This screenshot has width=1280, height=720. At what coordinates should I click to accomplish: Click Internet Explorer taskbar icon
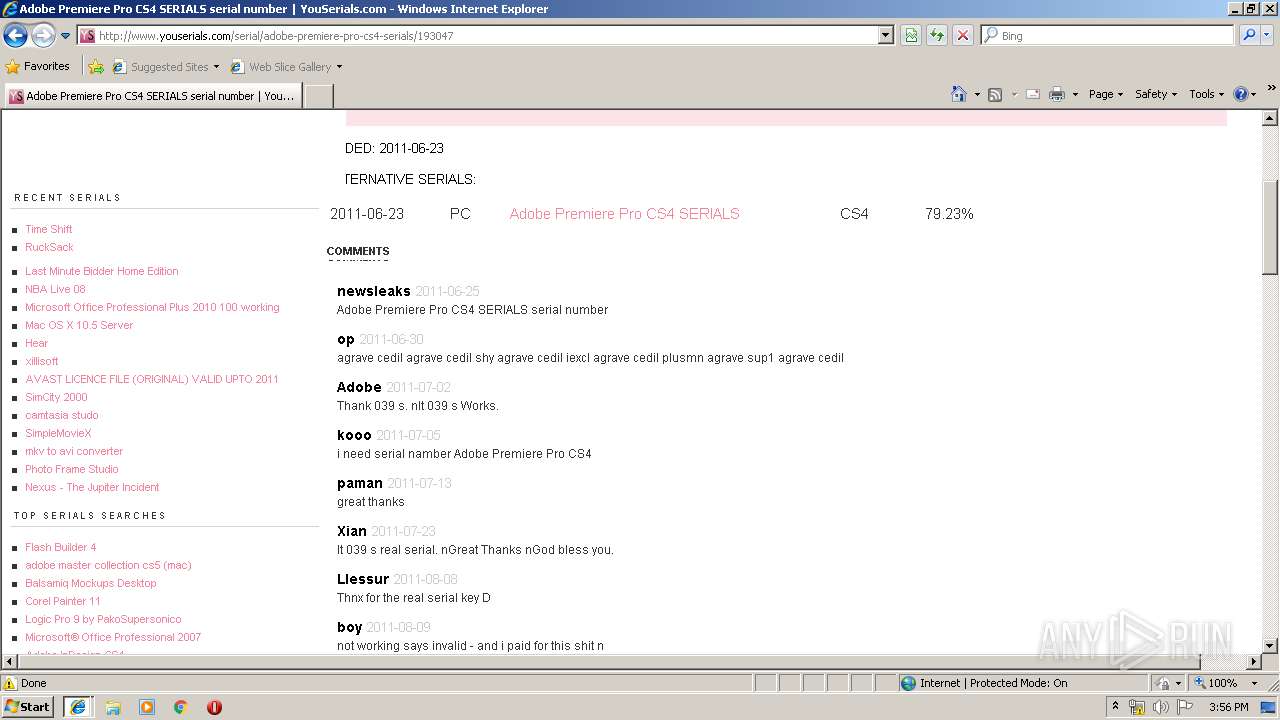point(78,706)
